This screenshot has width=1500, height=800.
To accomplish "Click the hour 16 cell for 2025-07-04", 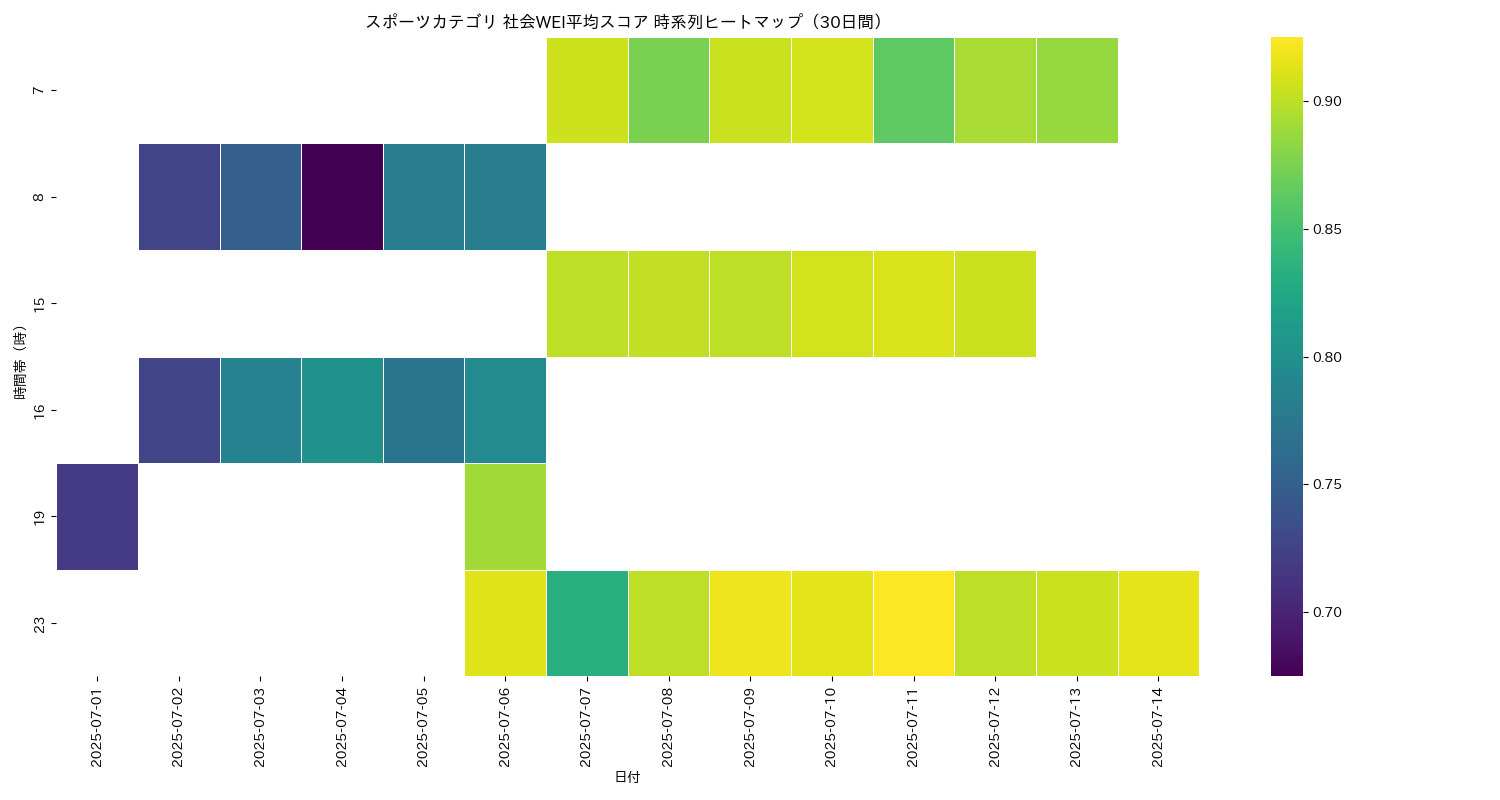I will click(x=342, y=410).
